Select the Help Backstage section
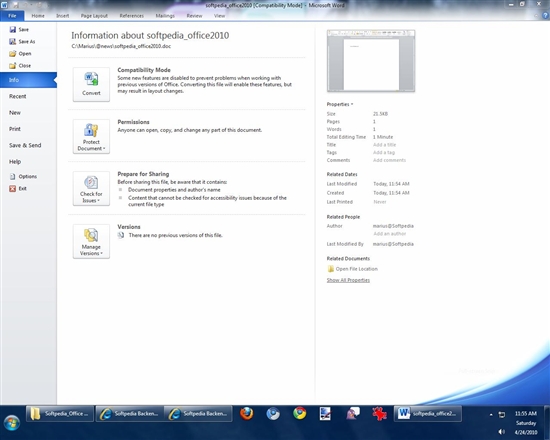Viewport: 550px width, 440px height. (28, 161)
